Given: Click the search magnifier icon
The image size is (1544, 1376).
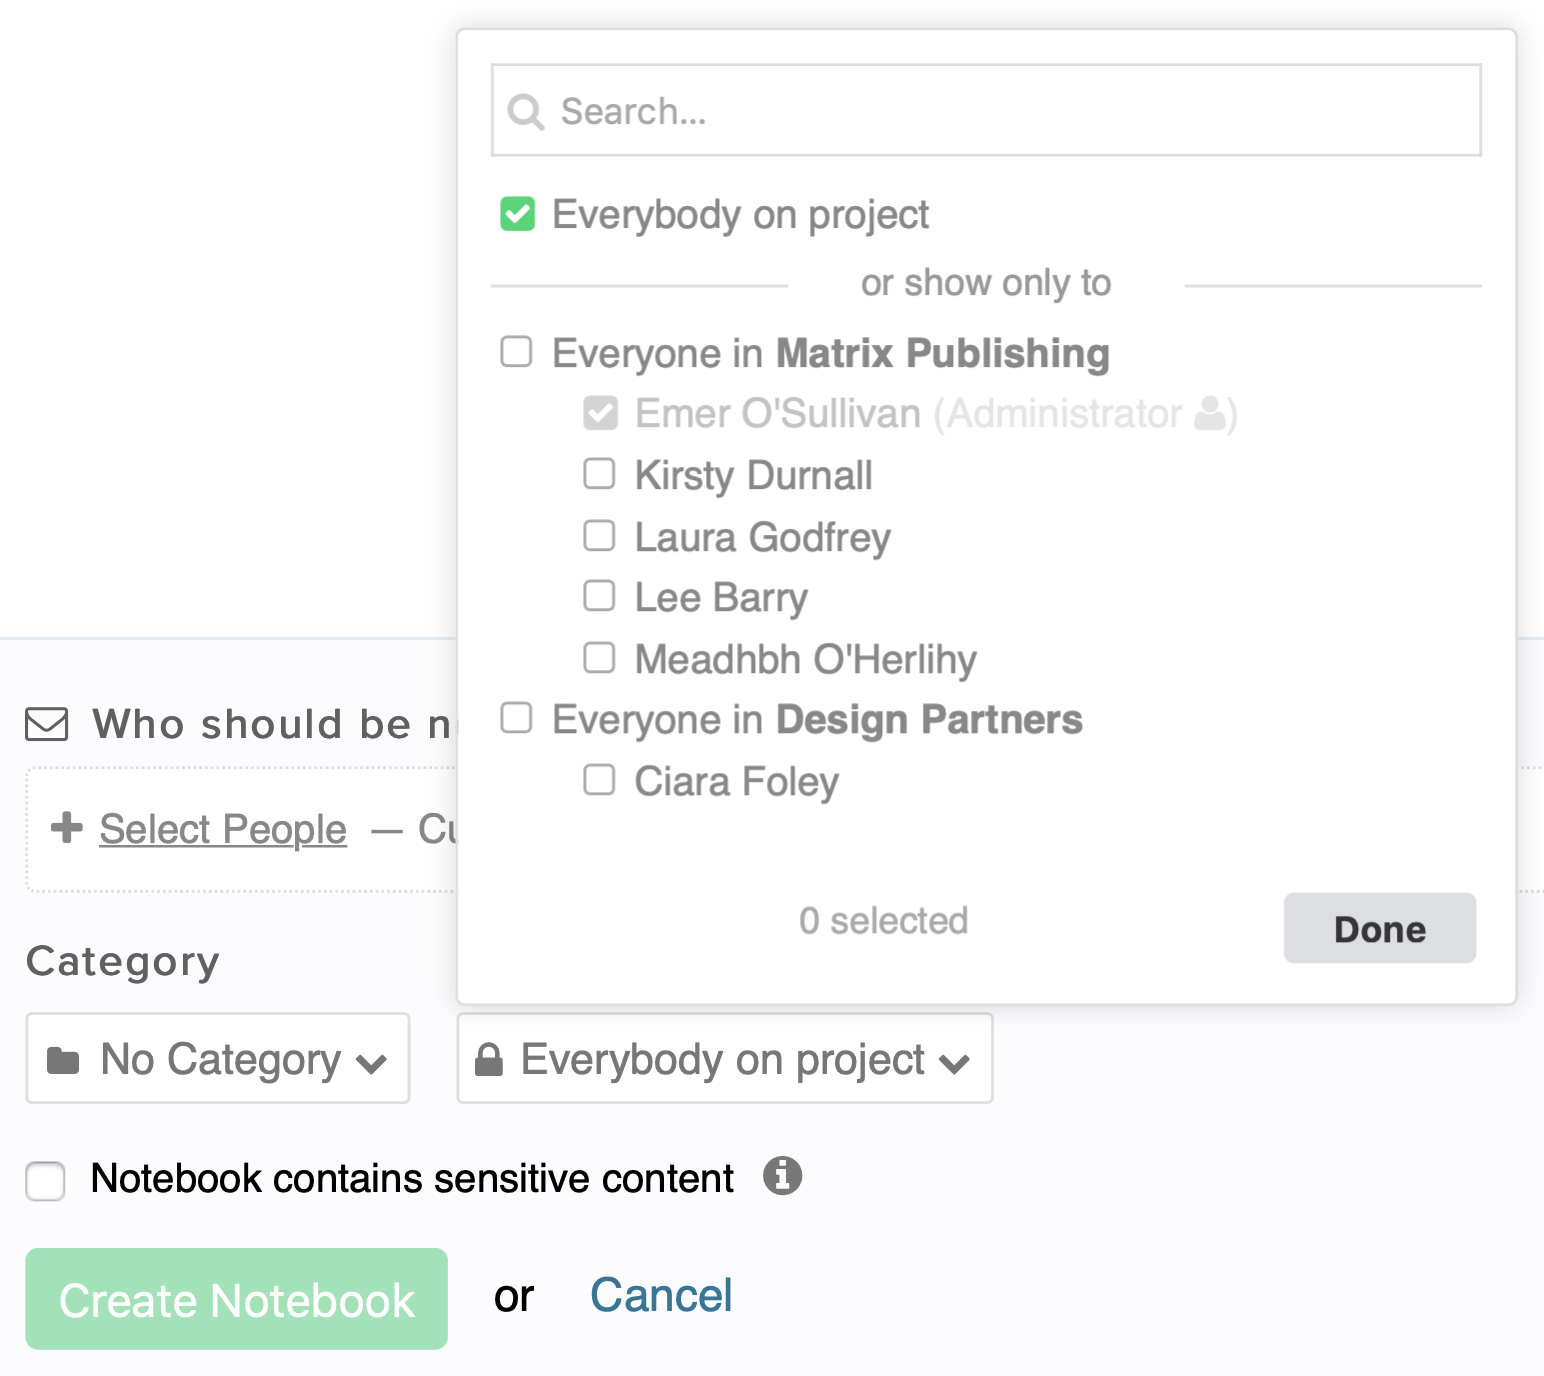Looking at the screenshot, I should [525, 112].
